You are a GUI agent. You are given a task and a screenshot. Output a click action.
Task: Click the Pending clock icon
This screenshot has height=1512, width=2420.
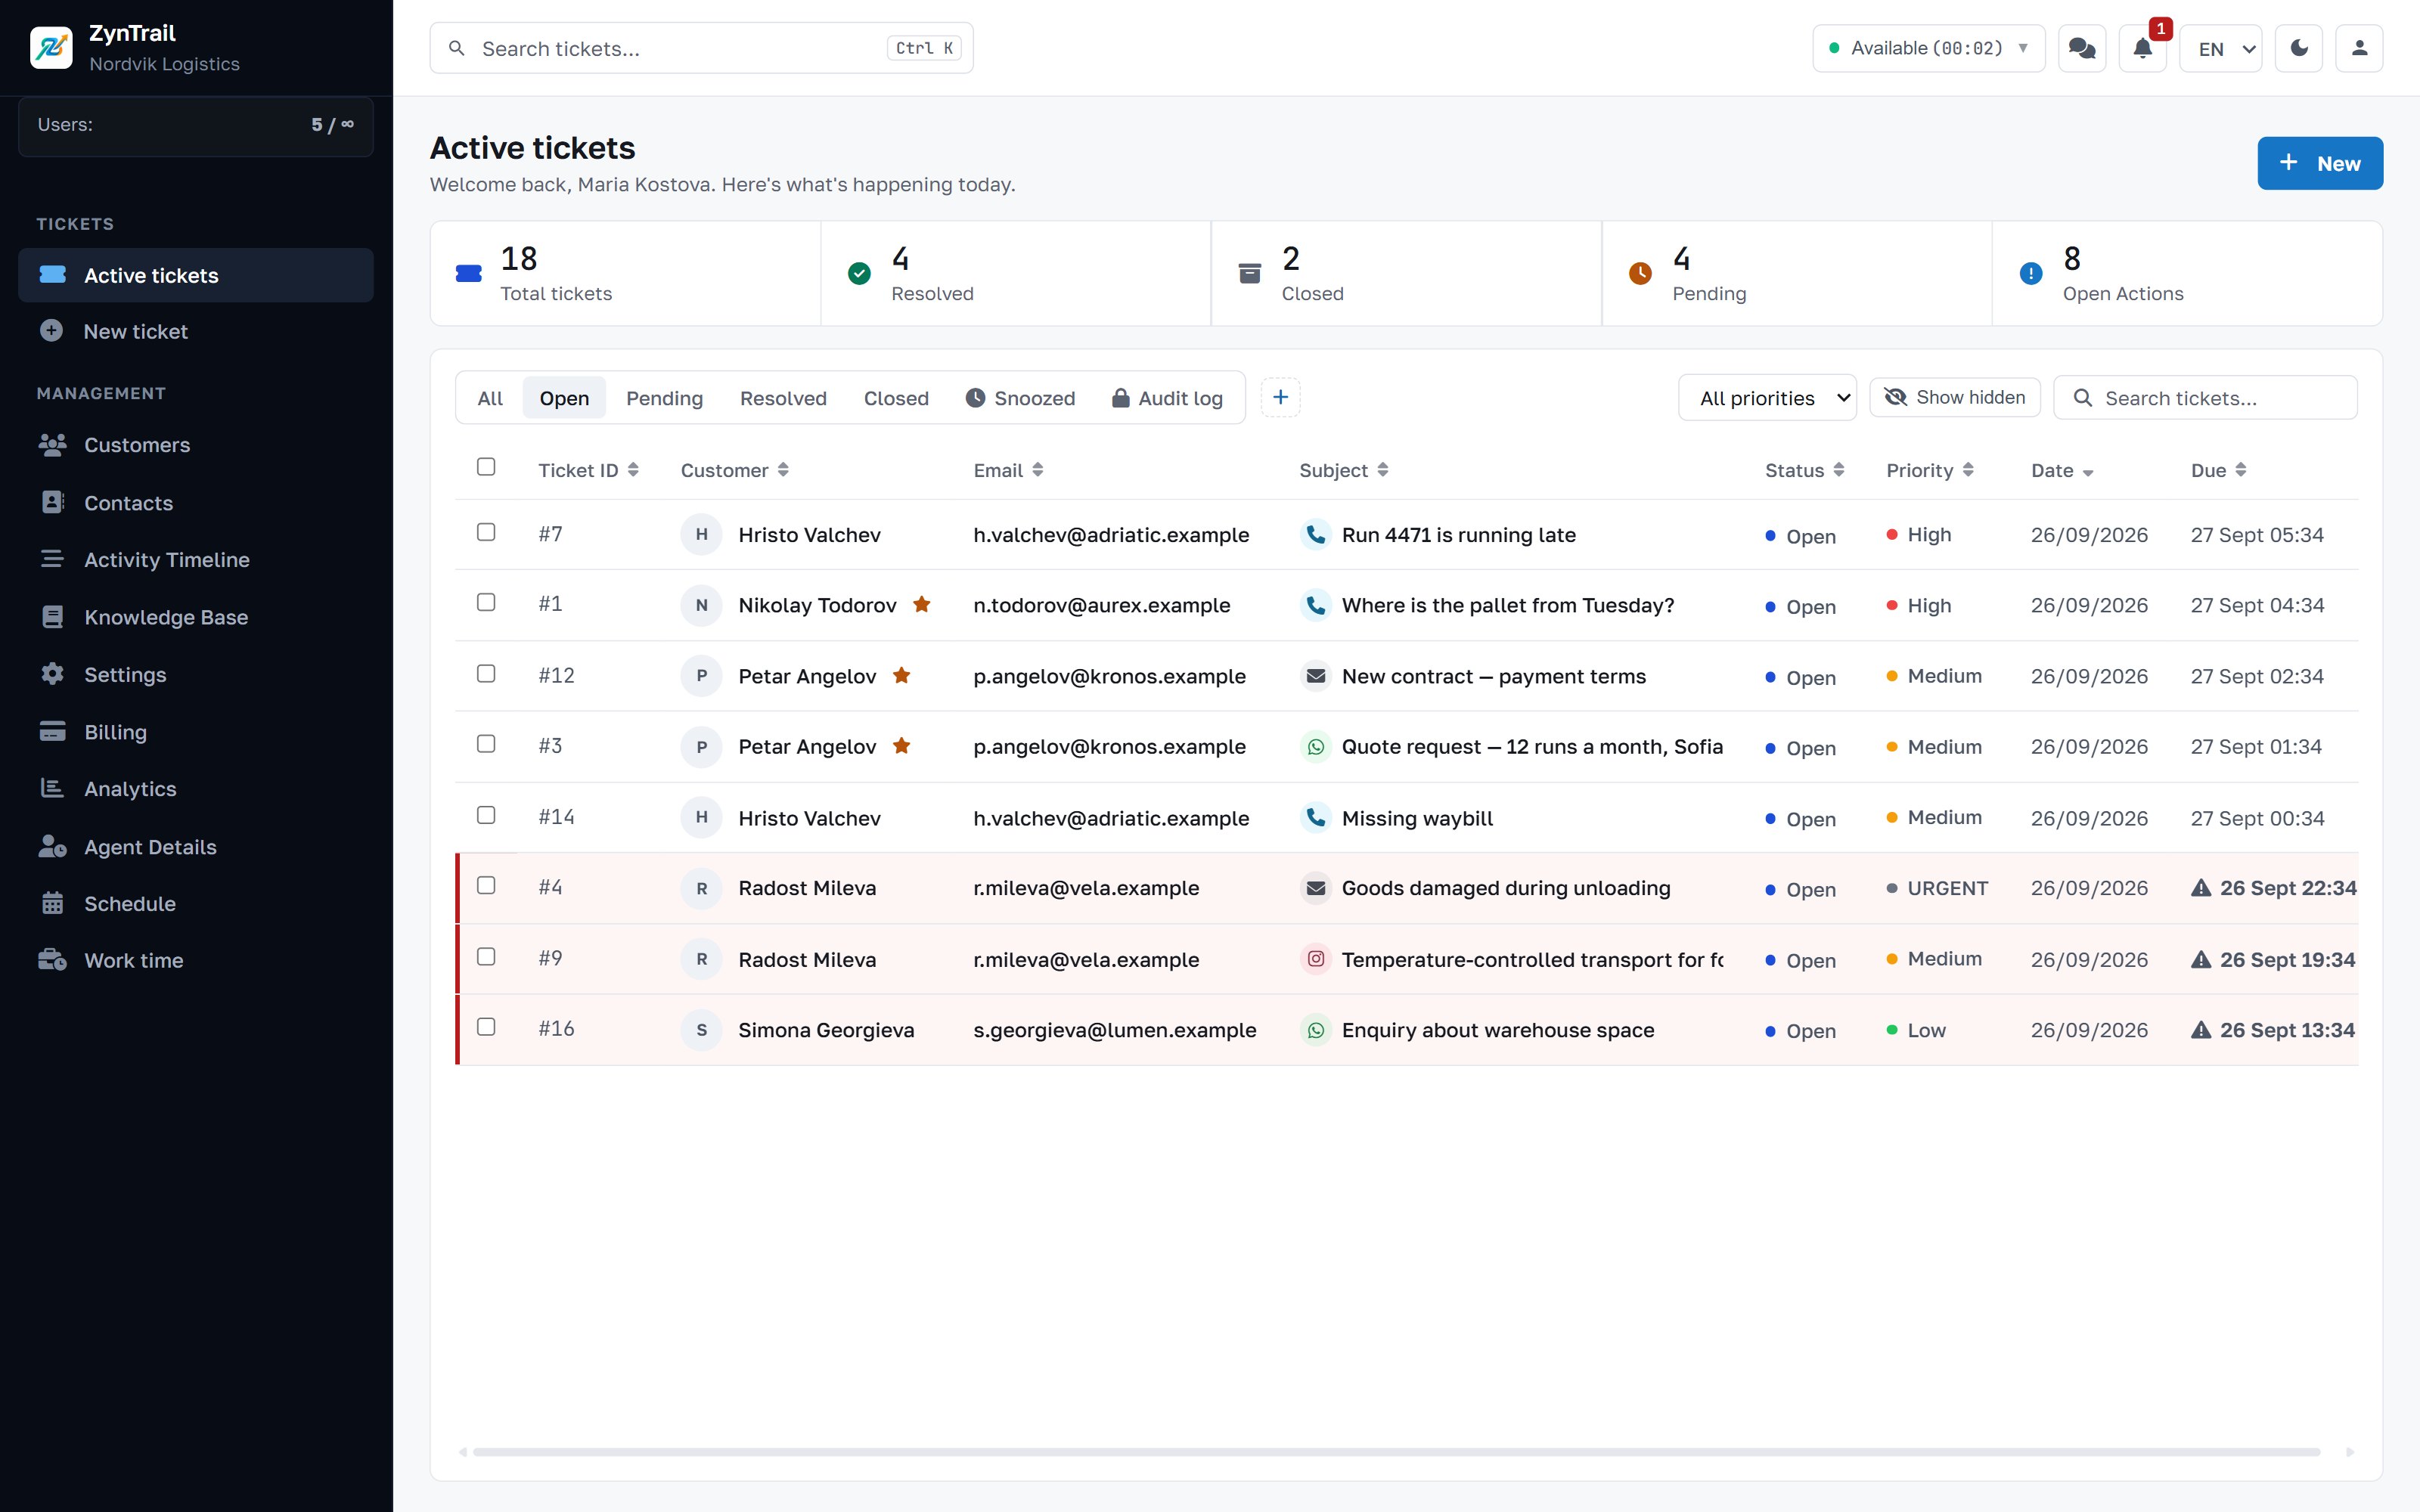[x=1640, y=273]
